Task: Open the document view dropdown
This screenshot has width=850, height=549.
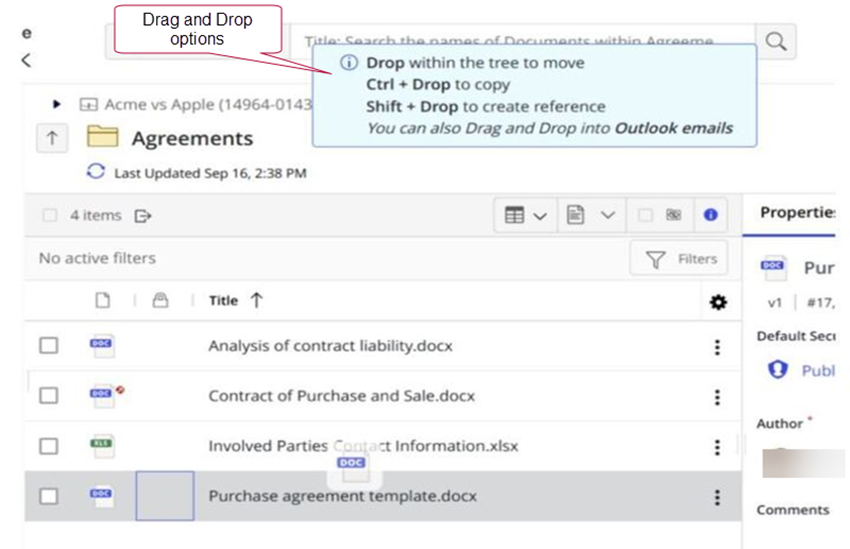Action: (590, 215)
